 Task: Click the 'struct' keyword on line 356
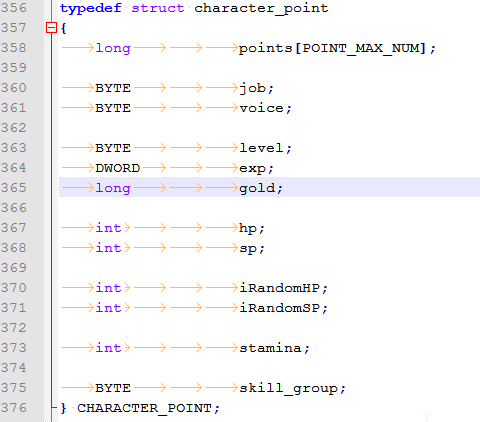(x=158, y=8)
